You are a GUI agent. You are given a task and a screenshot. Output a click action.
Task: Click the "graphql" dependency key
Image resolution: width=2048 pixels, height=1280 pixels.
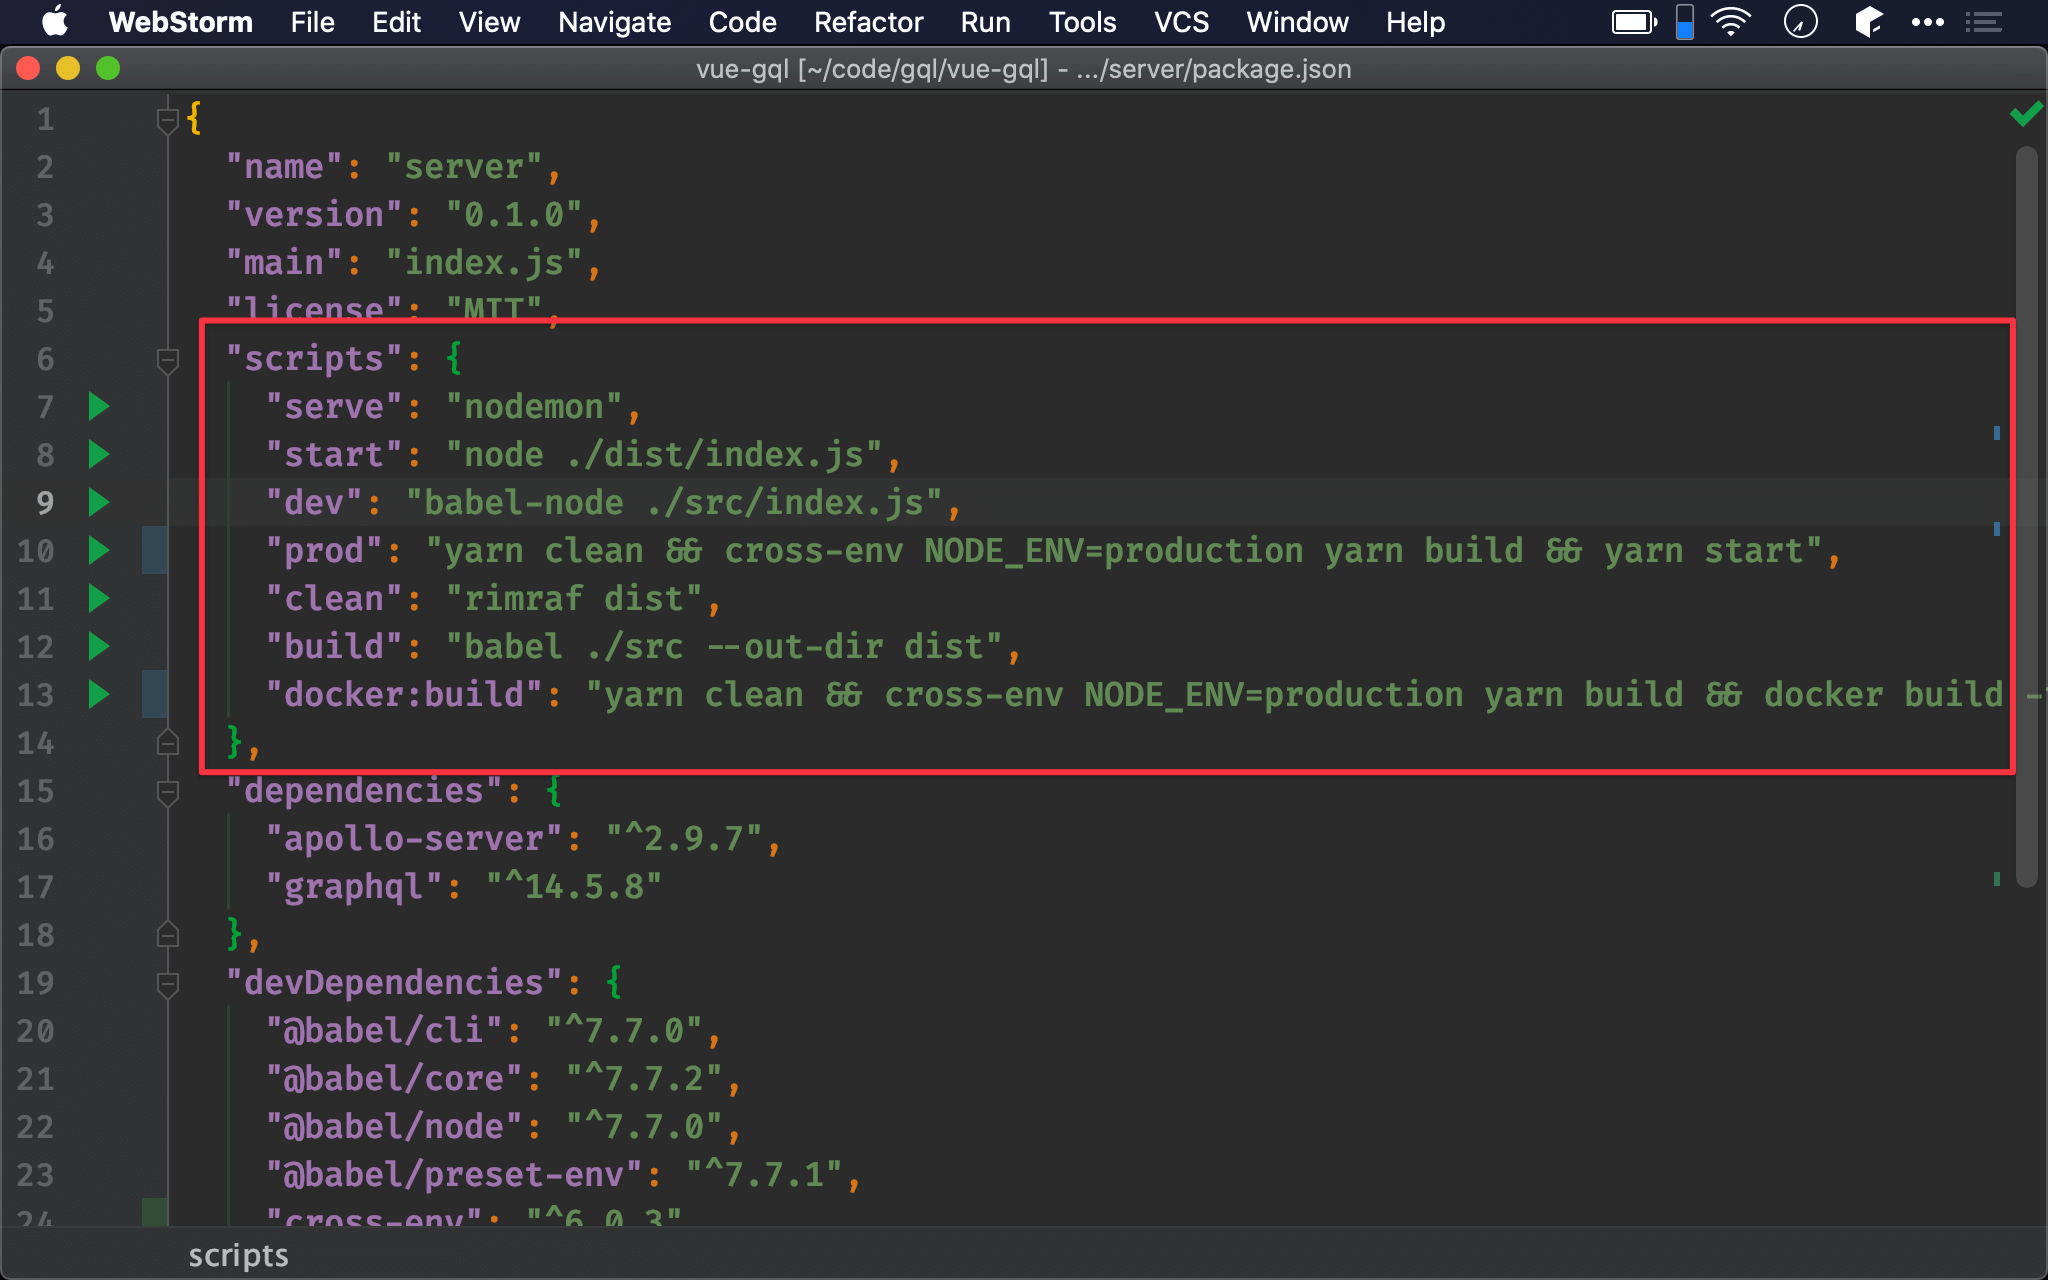tap(355, 887)
